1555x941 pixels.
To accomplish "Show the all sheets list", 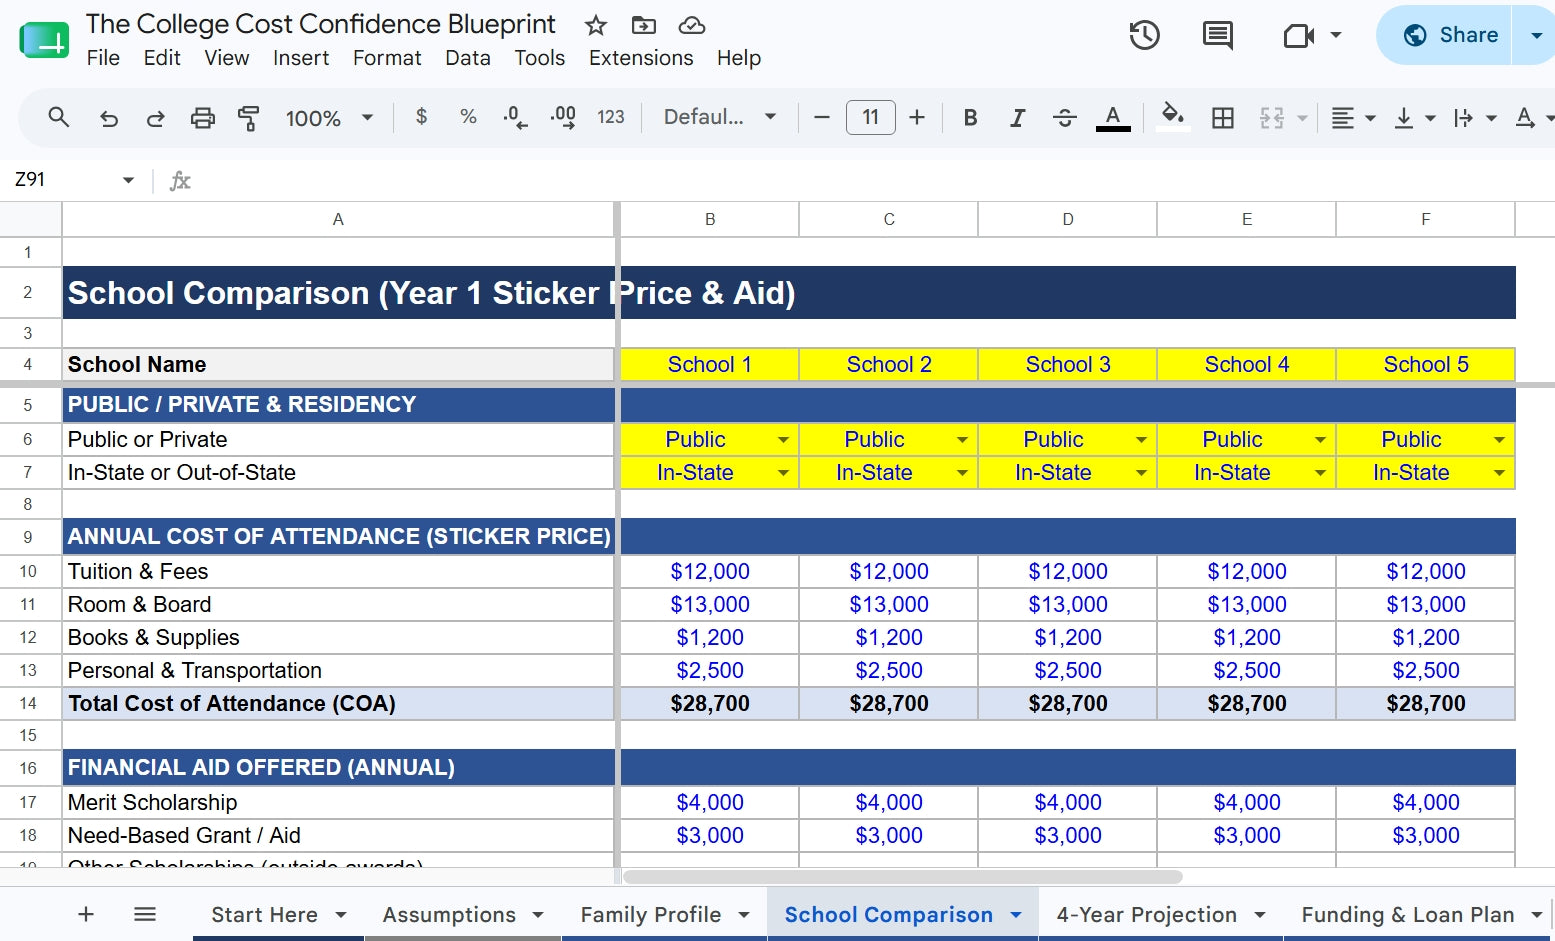I will [x=145, y=914].
